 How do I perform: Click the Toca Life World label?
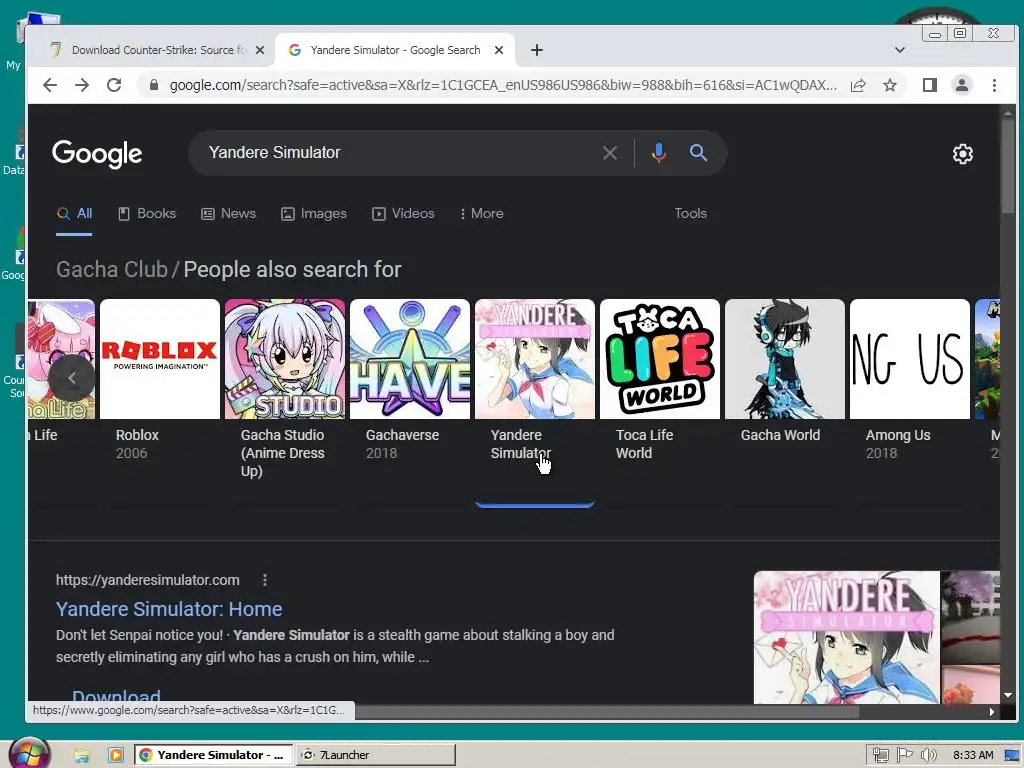click(645, 444)
